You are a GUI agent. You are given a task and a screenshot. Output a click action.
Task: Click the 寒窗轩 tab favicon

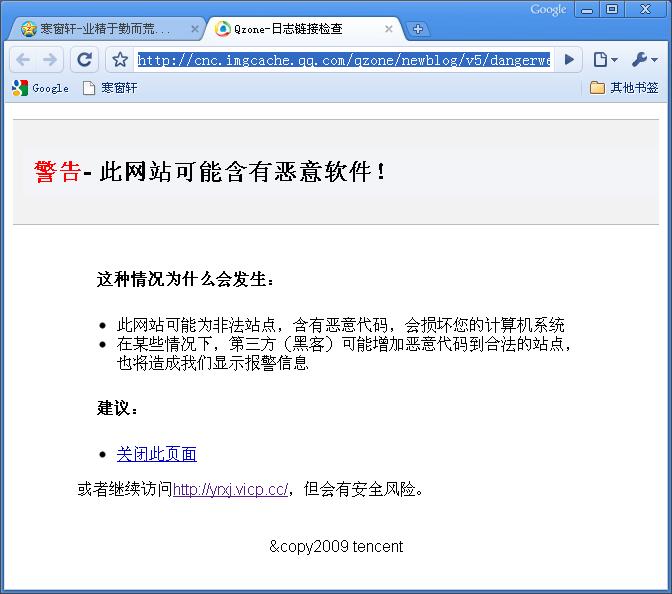(29, 29)
